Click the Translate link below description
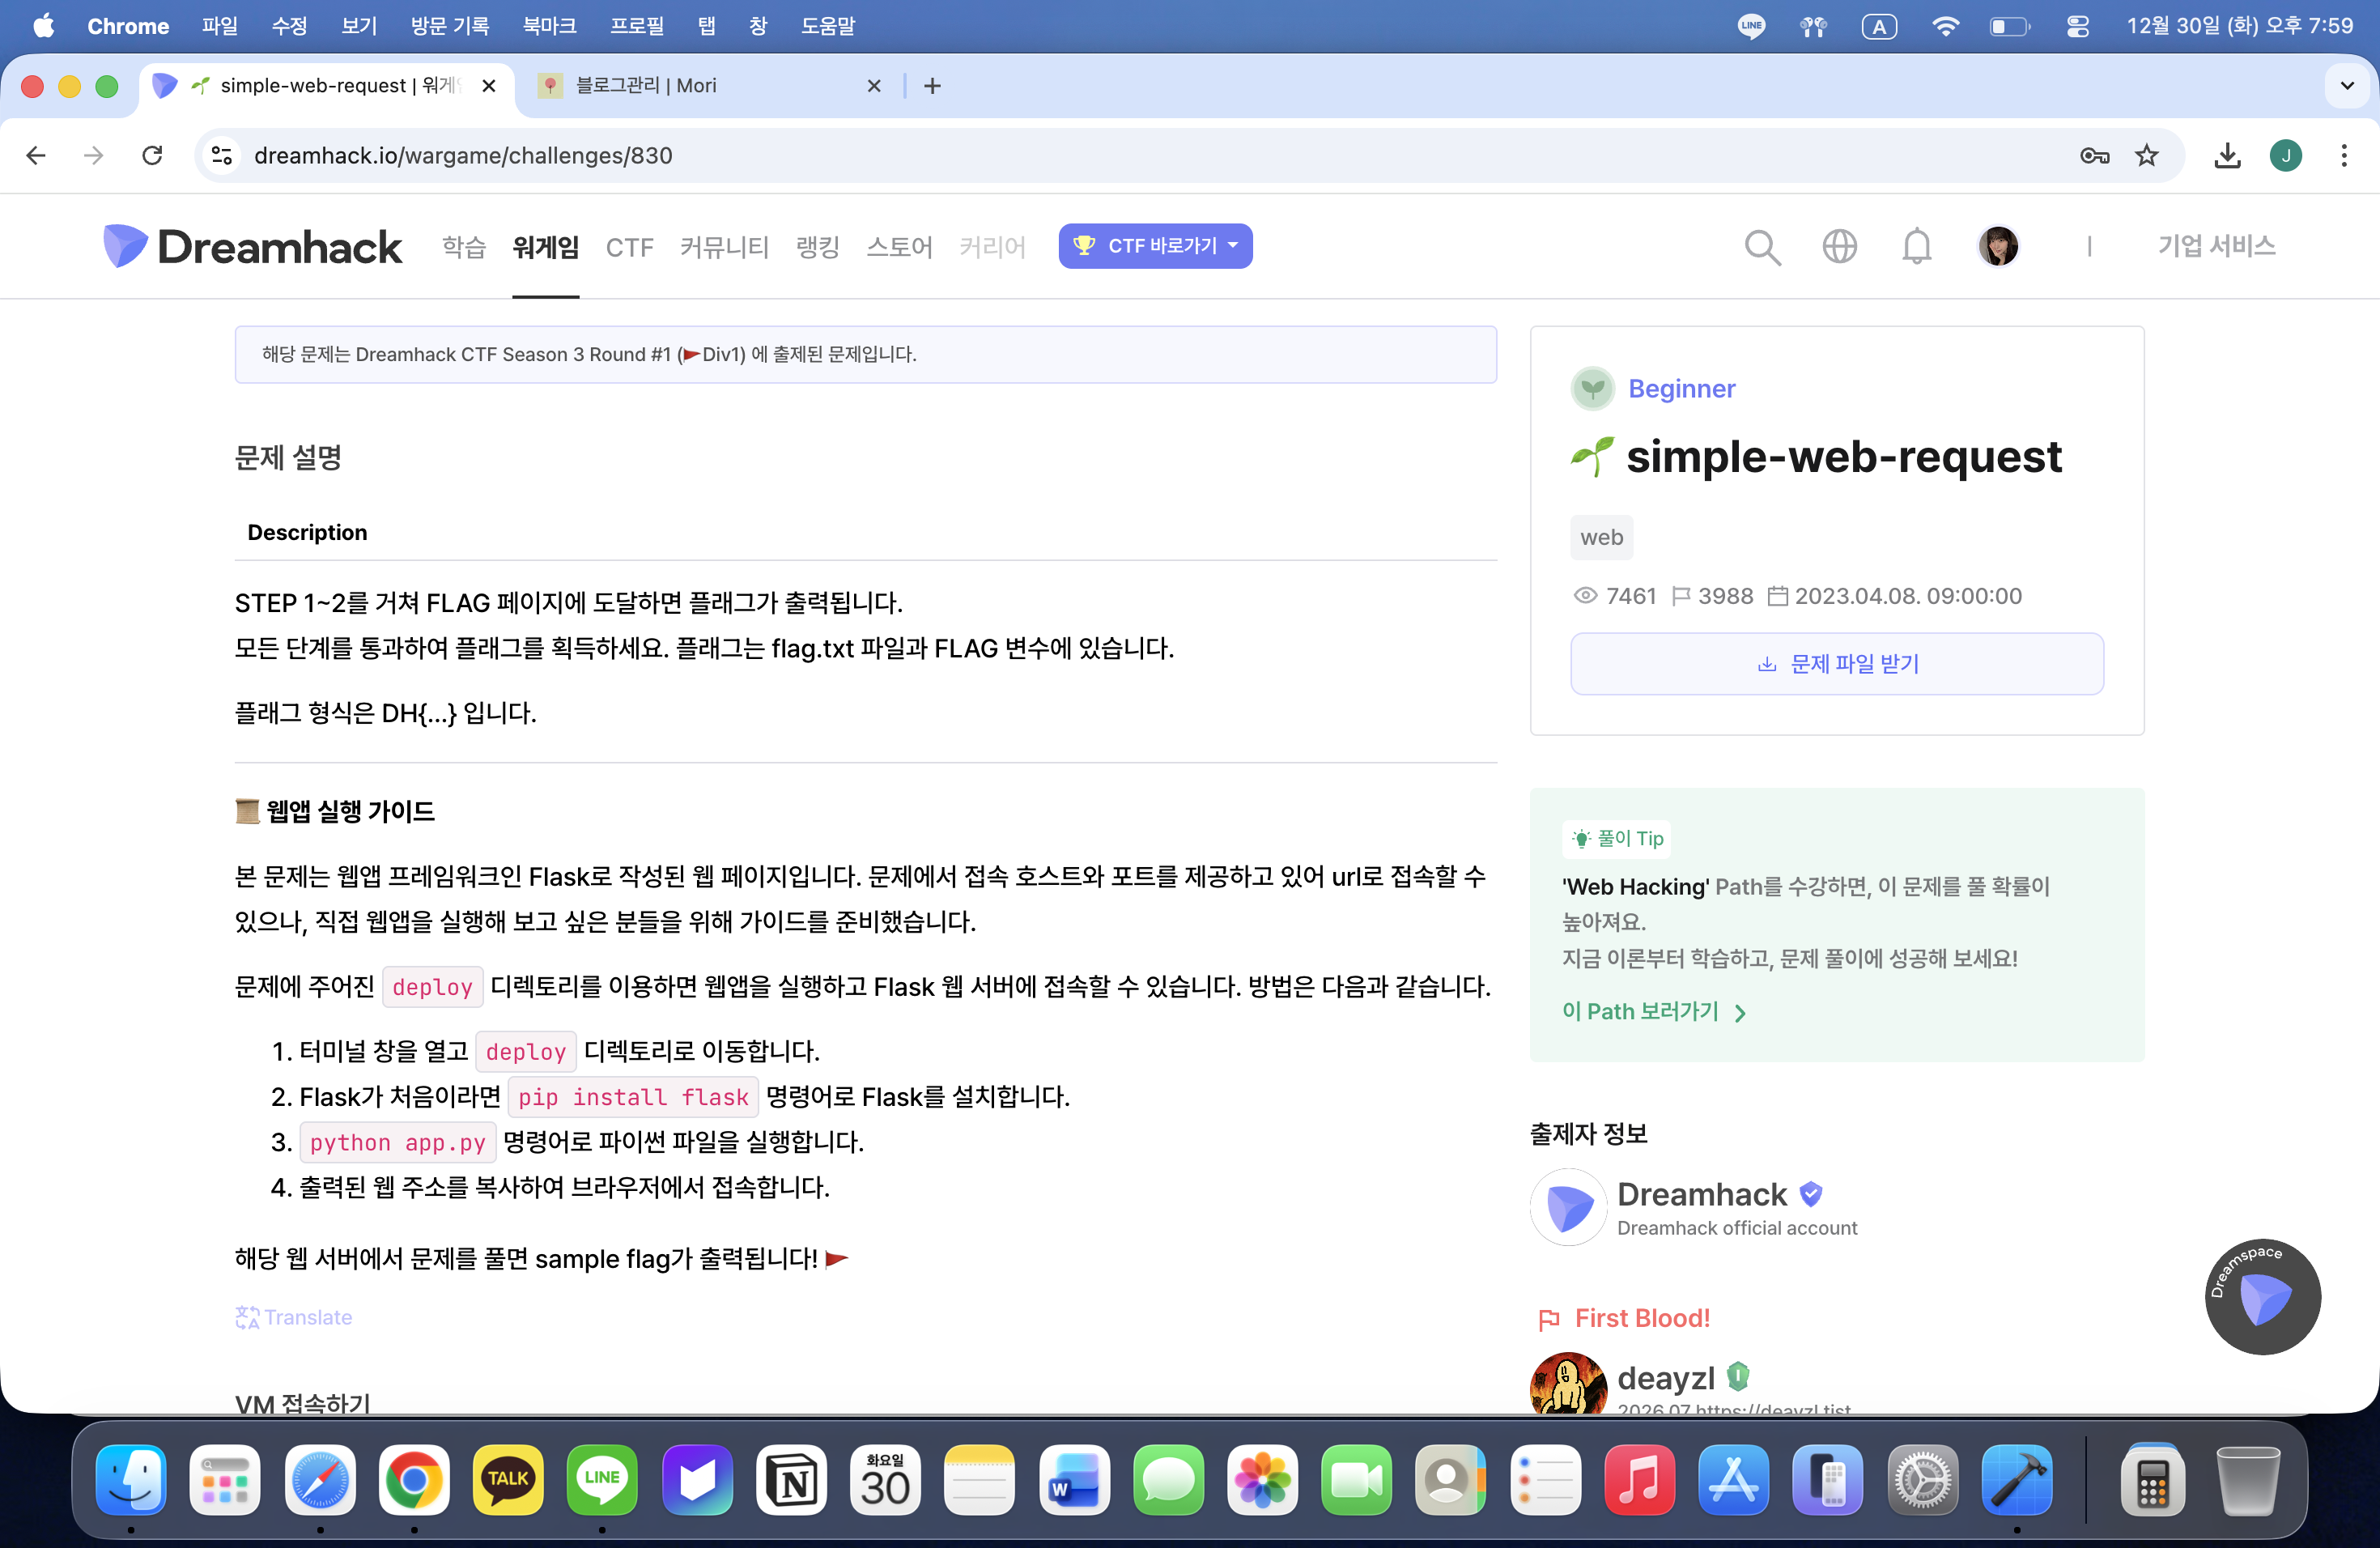 [294, 1317]
